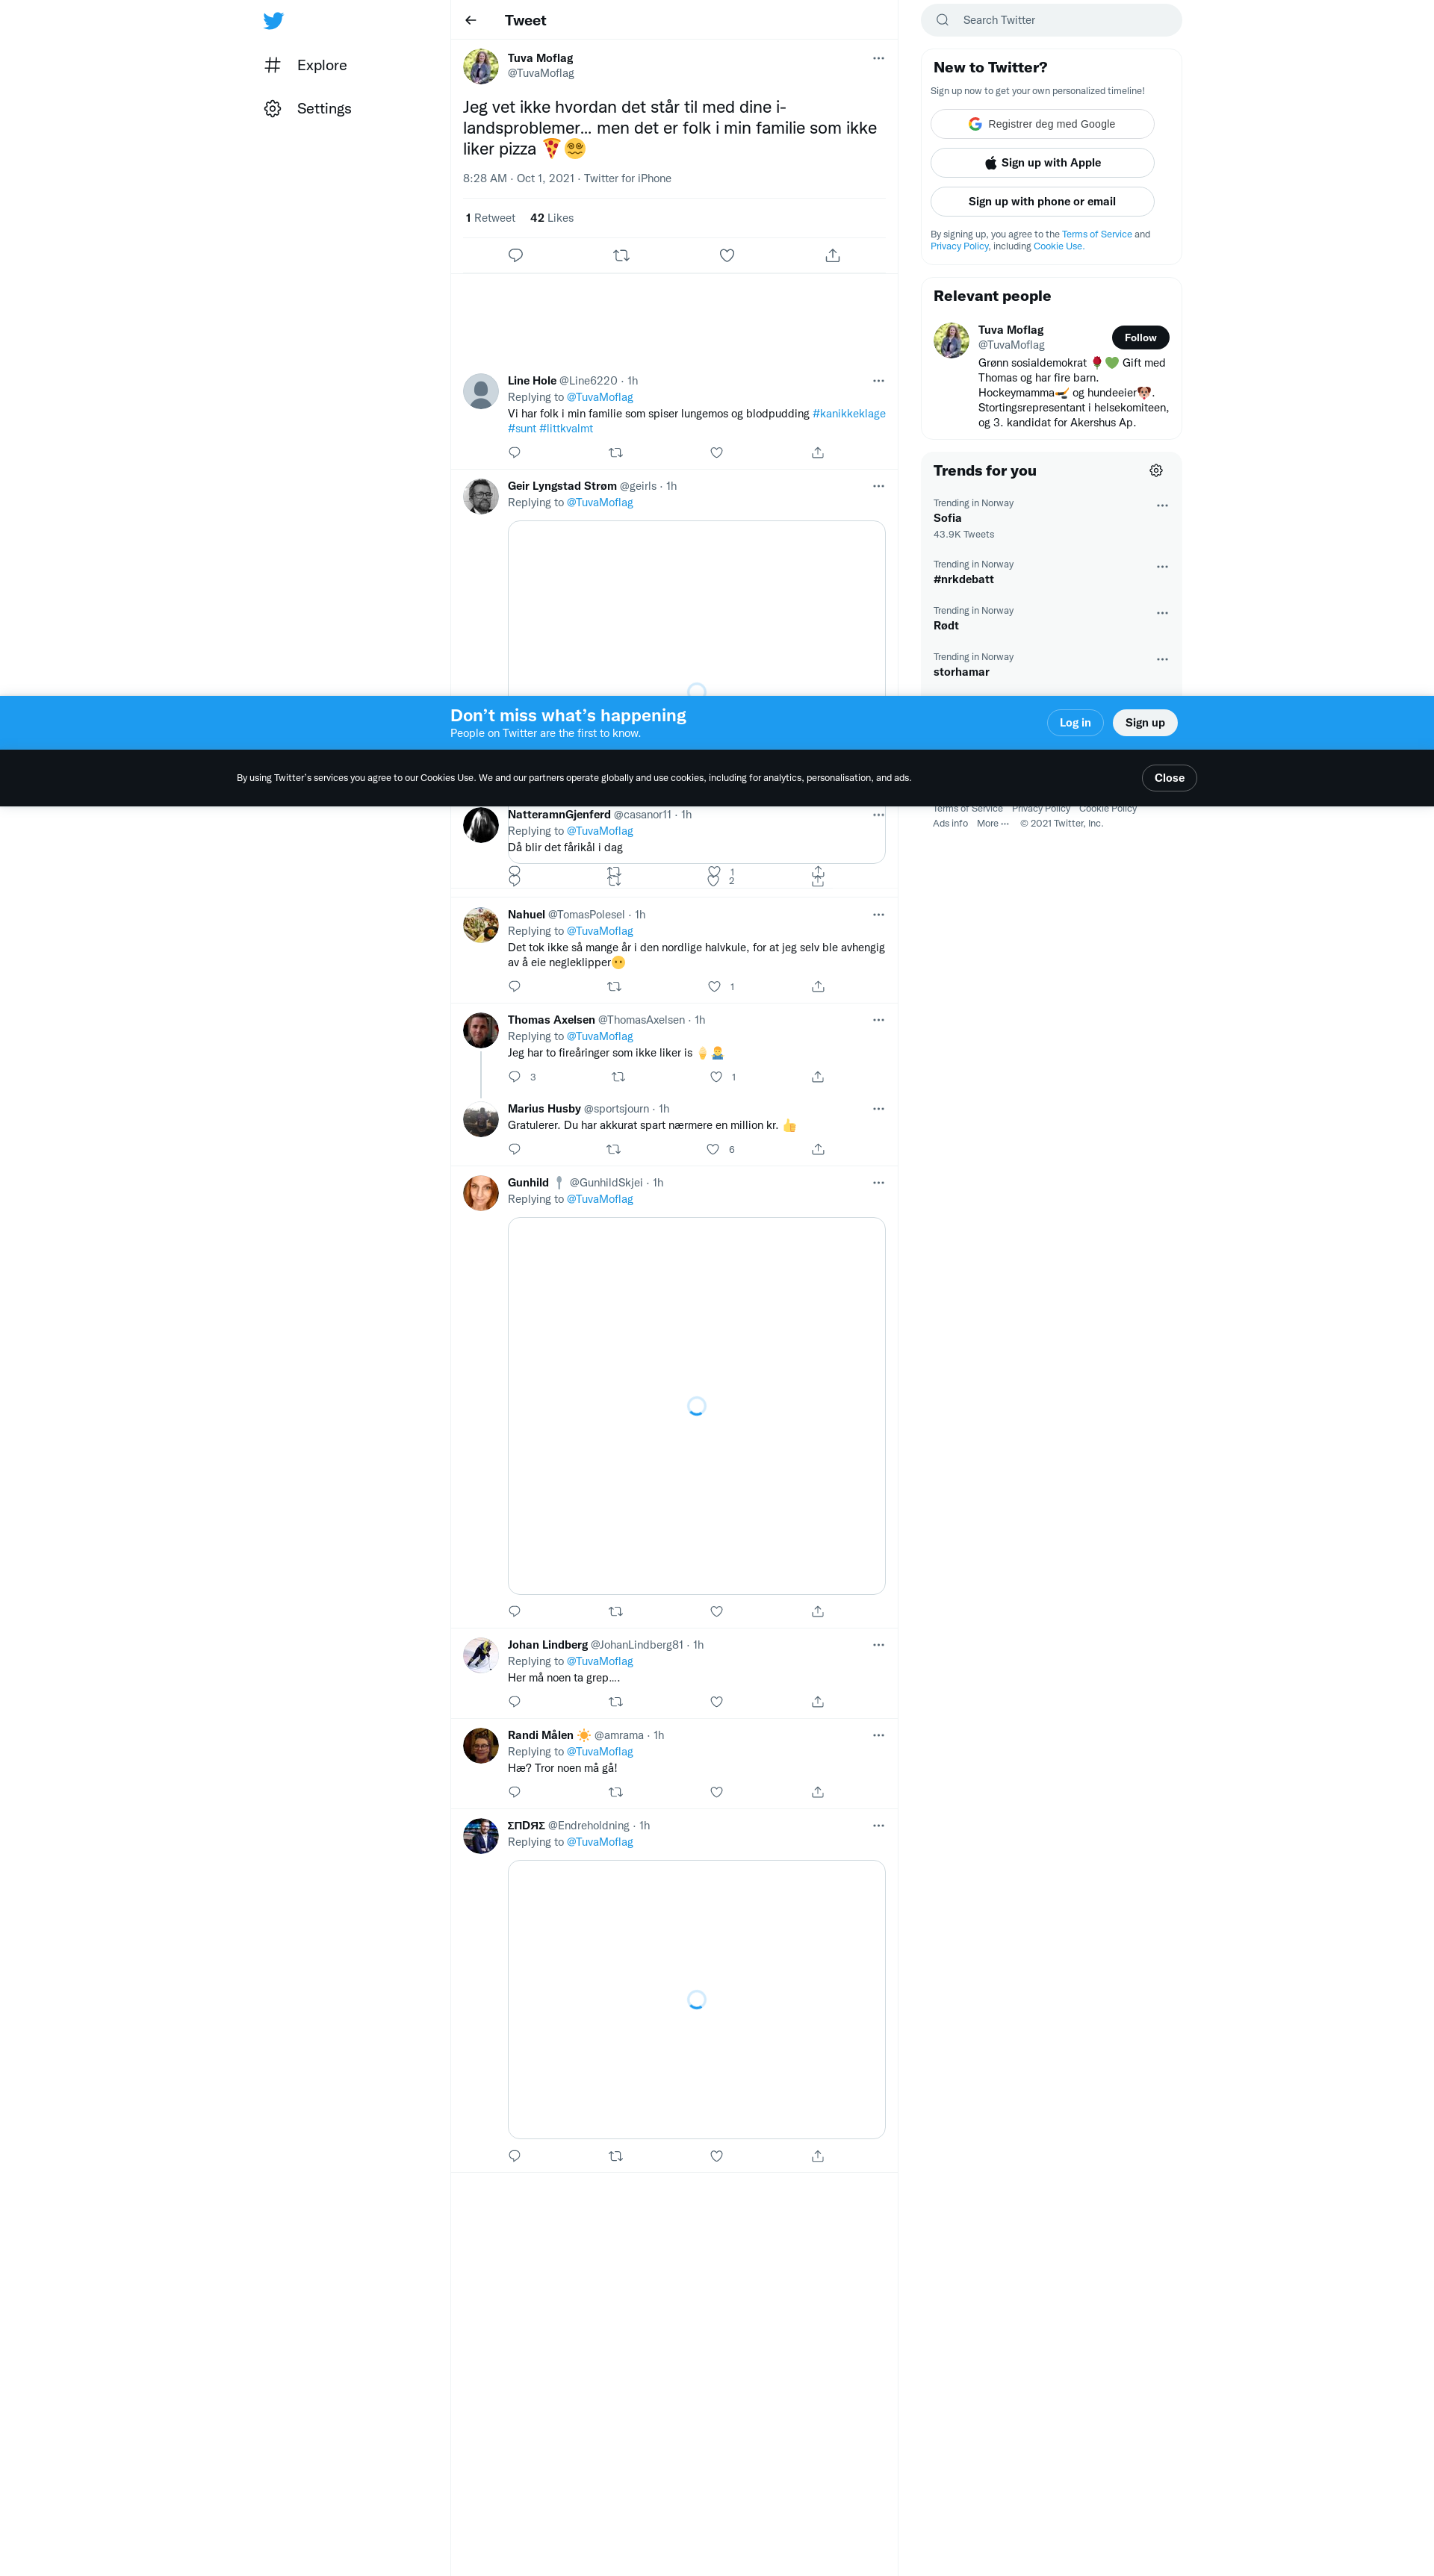Log in from the blue banner
The height and width of the screenshot is (2576, 1434).
[x=1075, y=723]
